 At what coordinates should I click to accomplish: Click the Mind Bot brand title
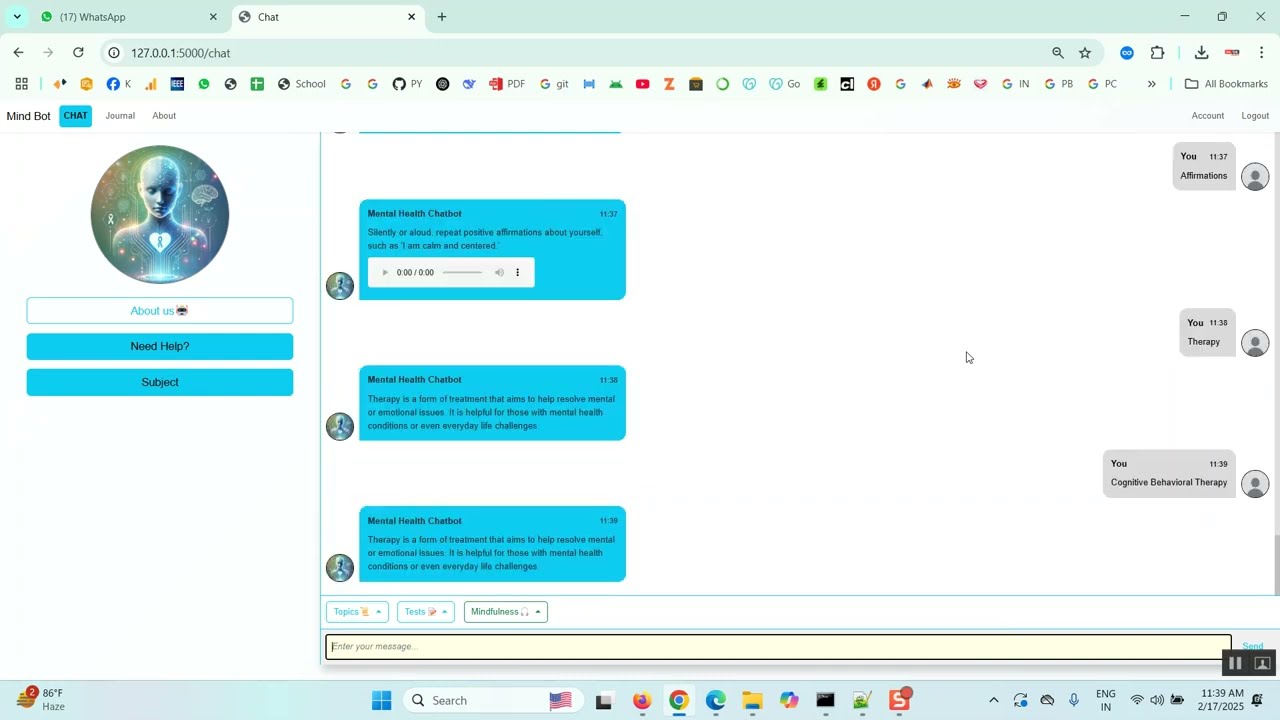coord(28,116)
